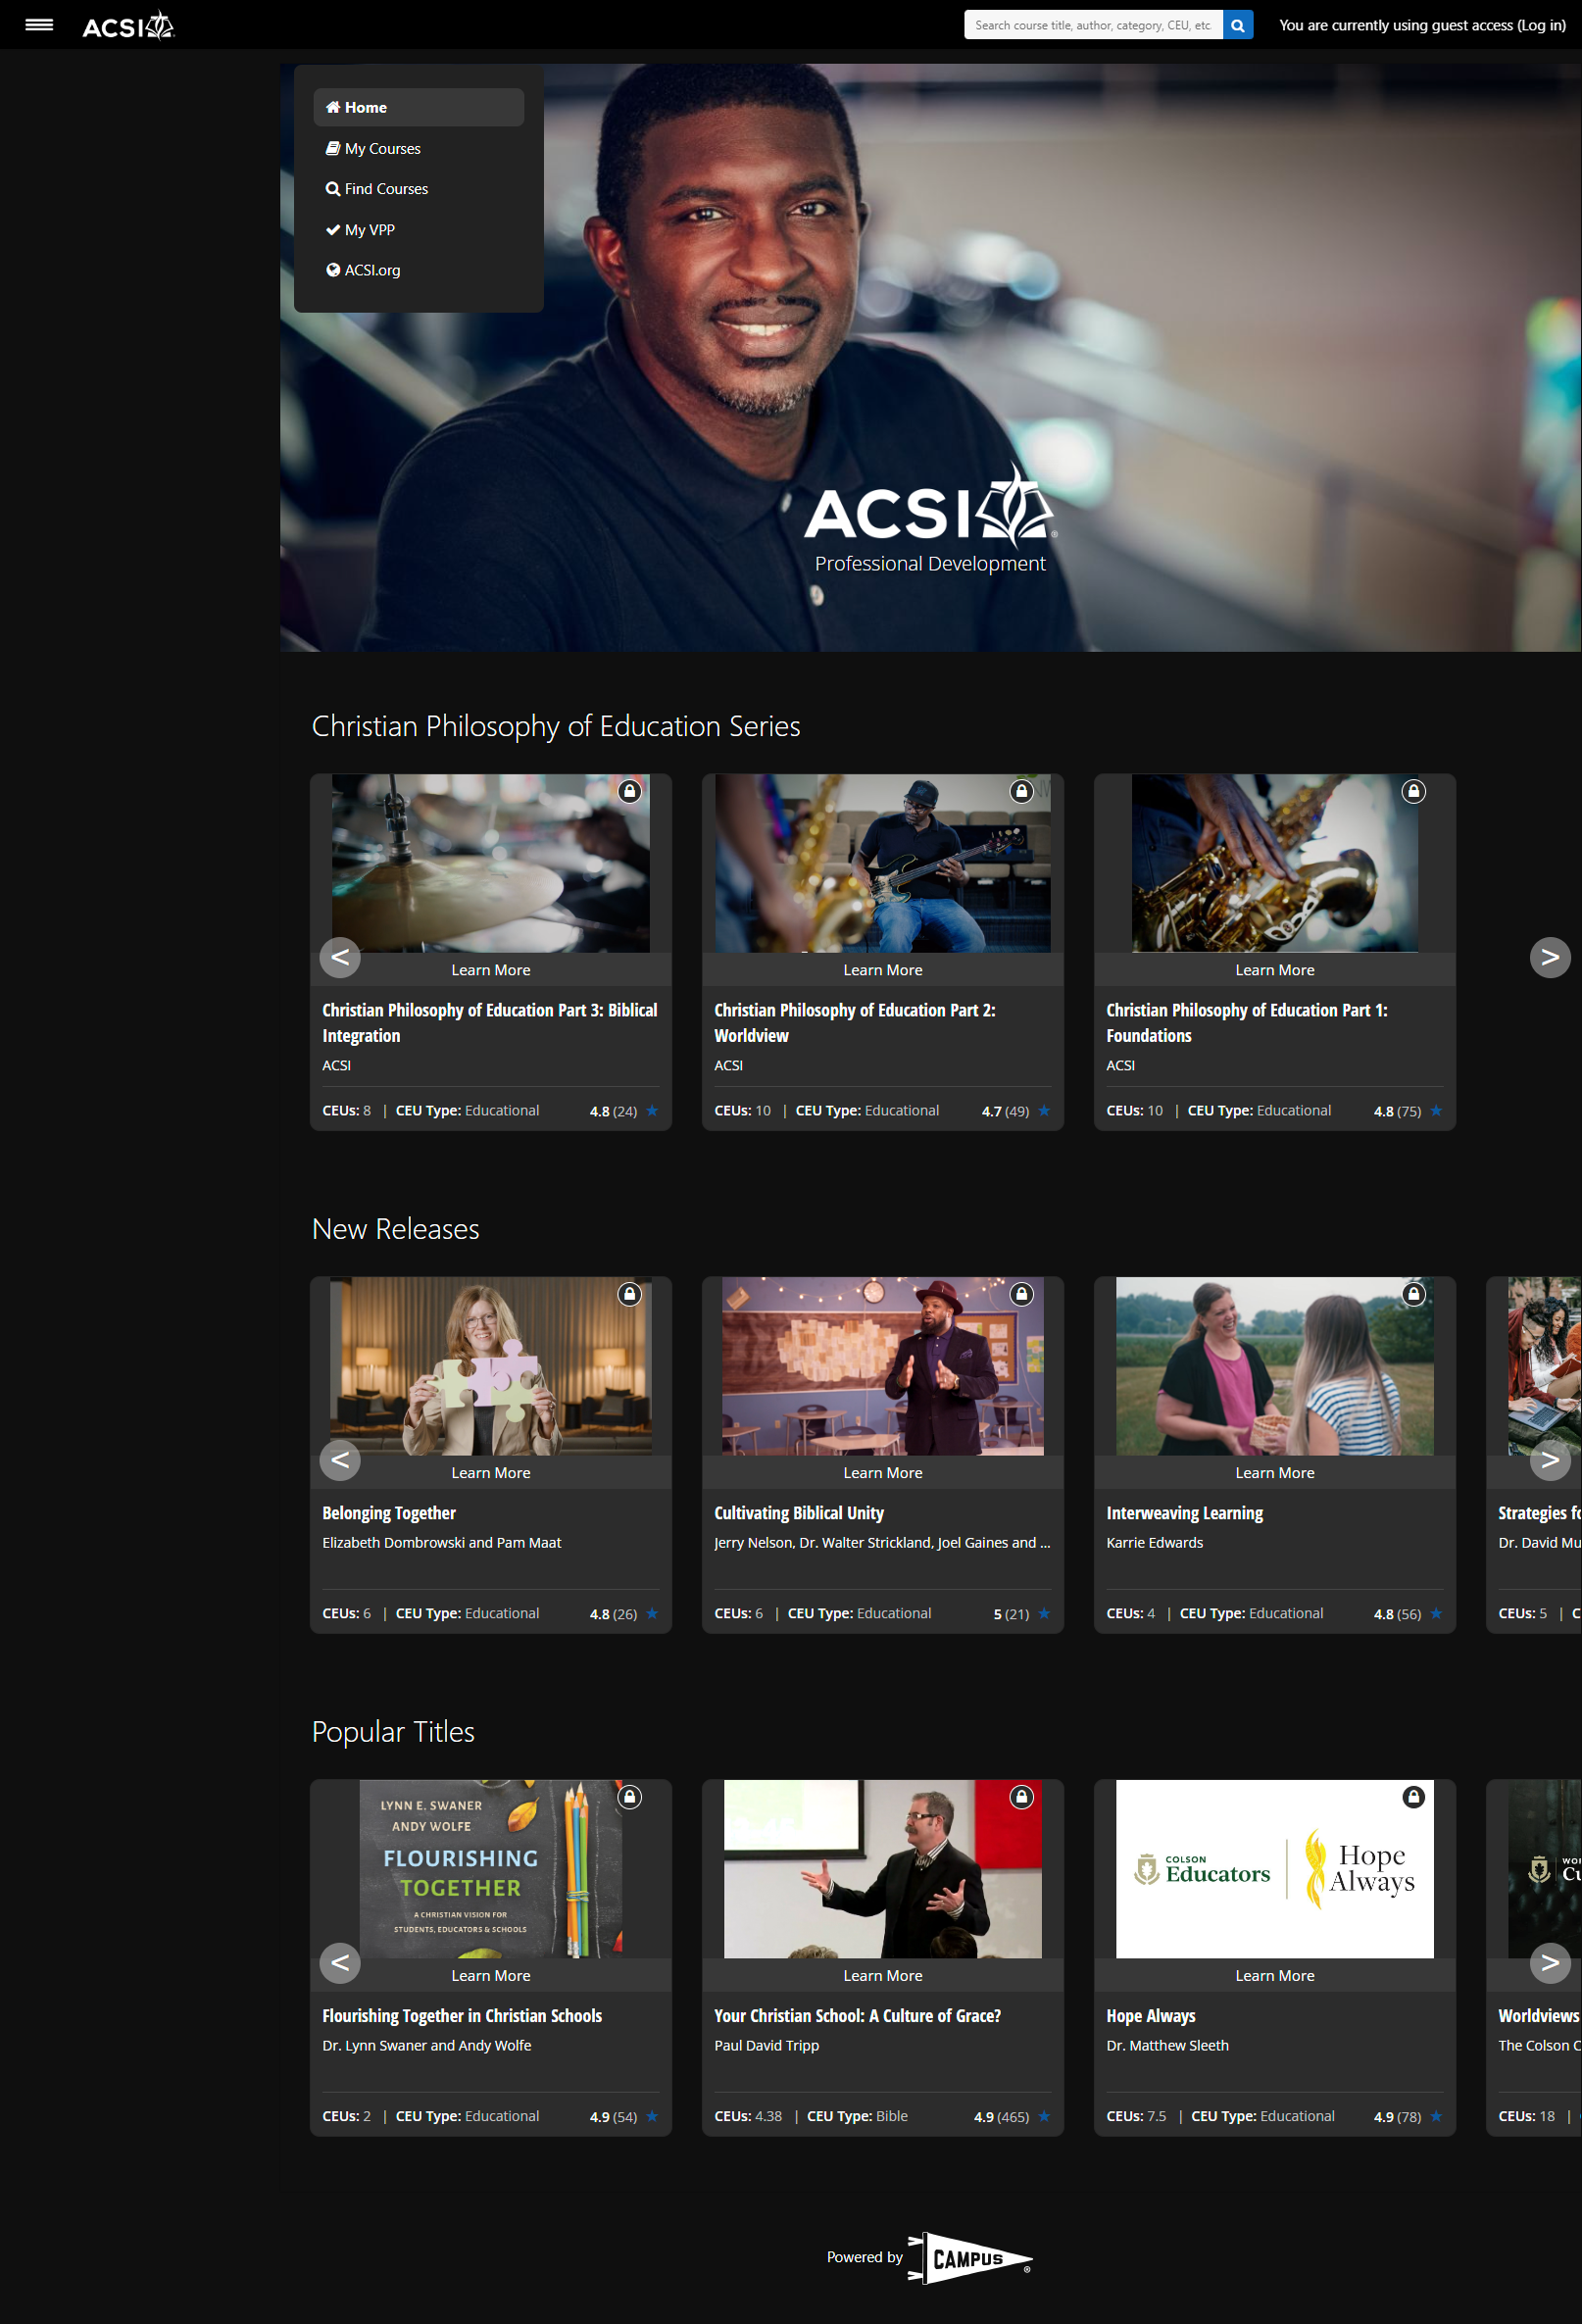Viewport: 1582px width, 2324px height.
Task: Focus the course search input field
Action: point(1093,25)
